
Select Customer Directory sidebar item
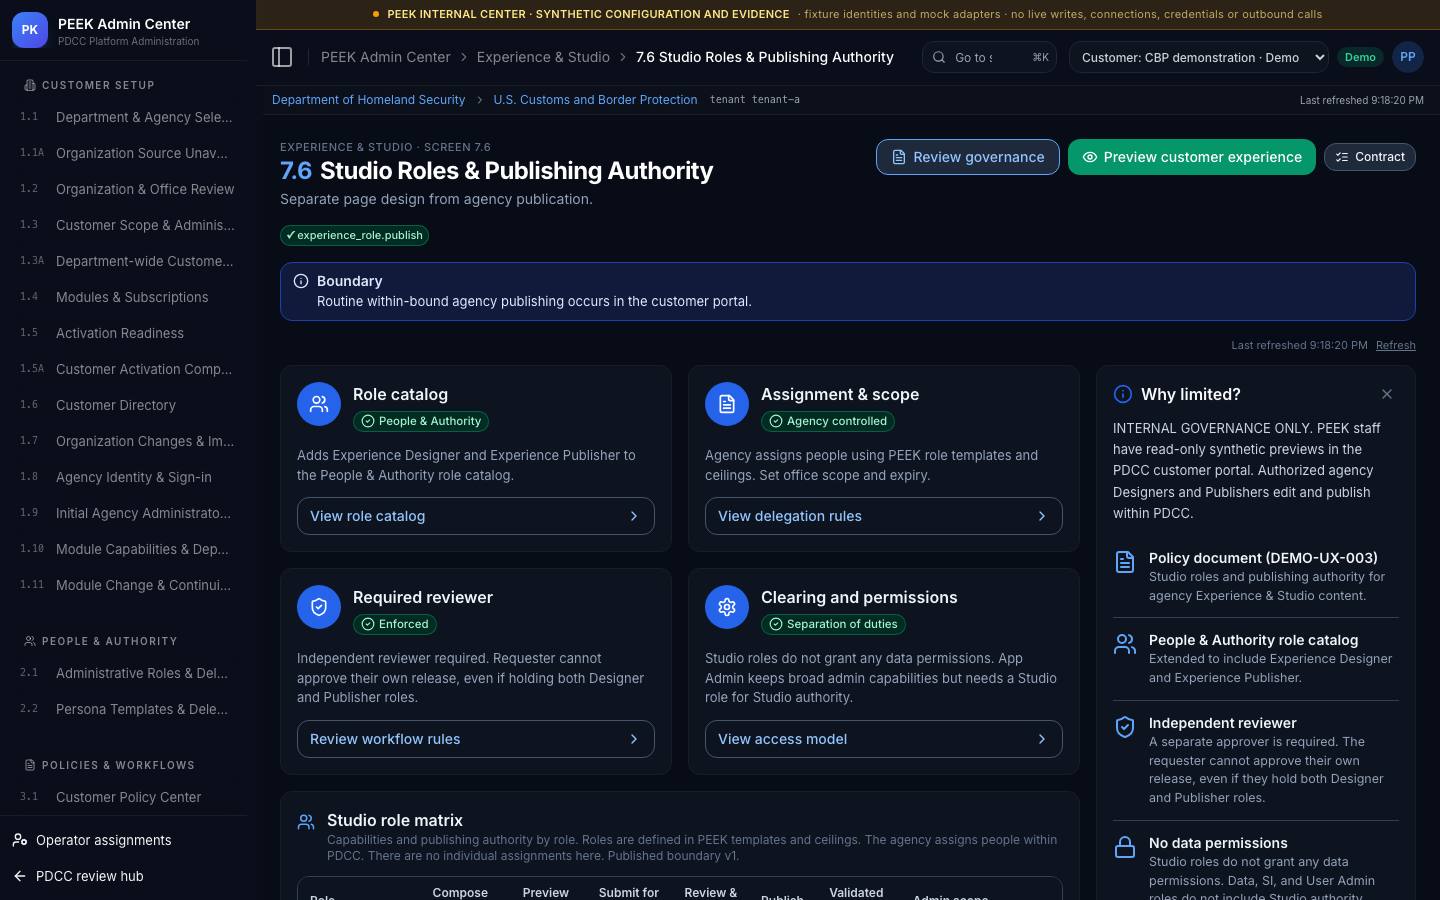pyautogui.click(x=128, y=405)
